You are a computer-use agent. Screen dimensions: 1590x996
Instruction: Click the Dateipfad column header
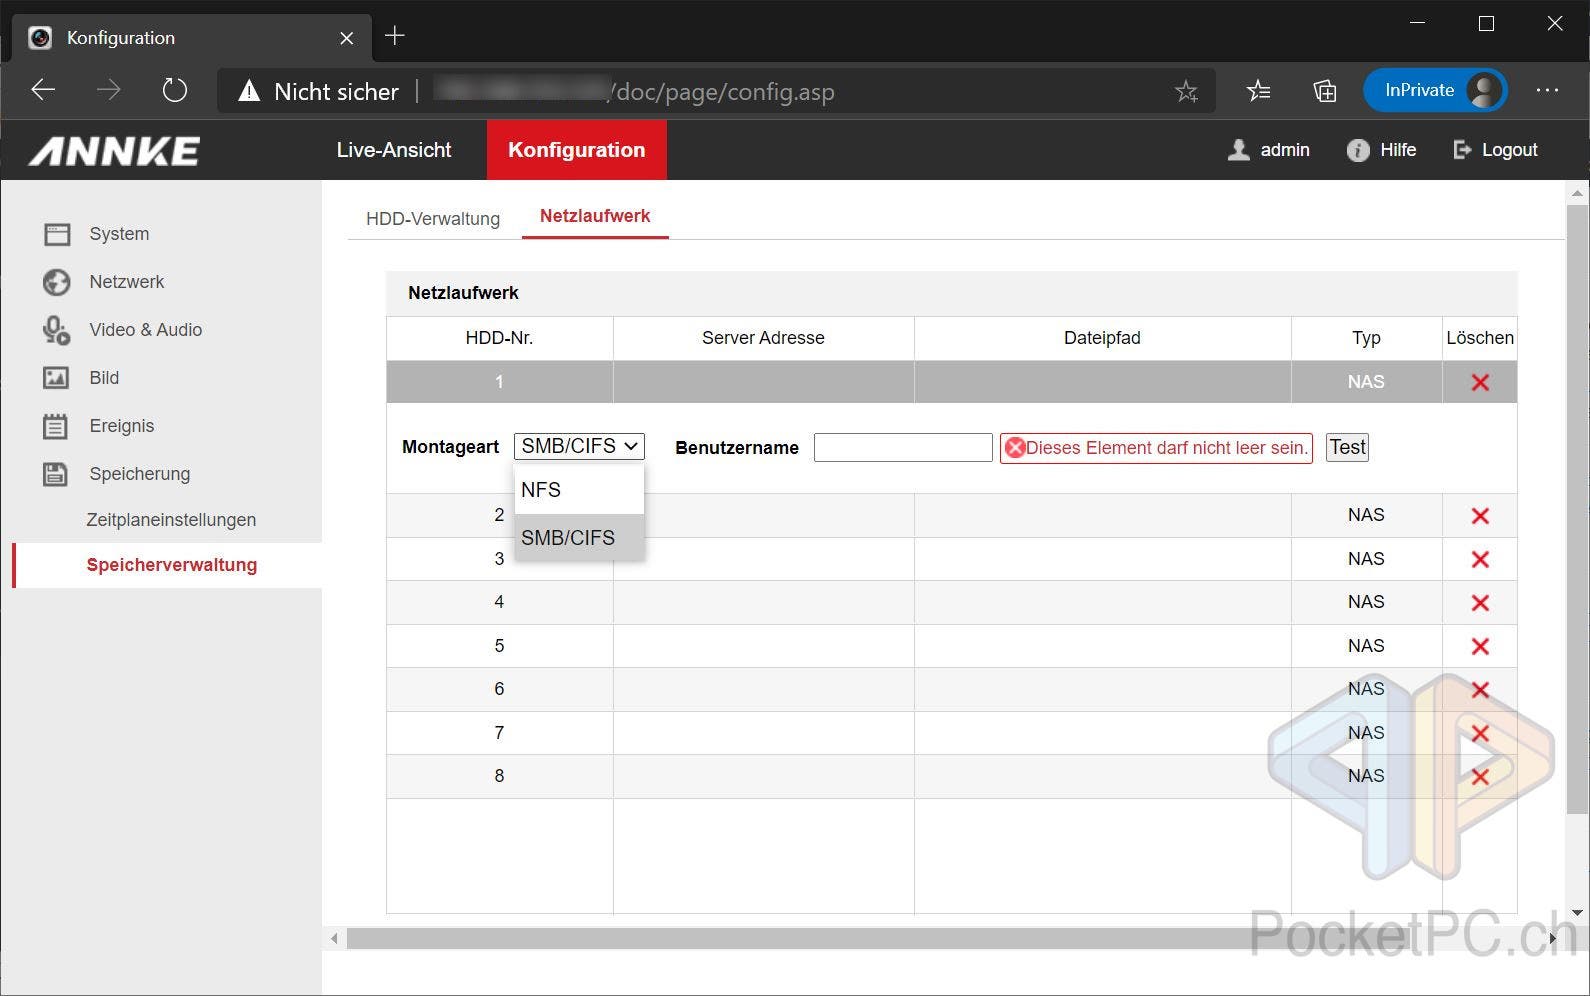pos(1102,338)
